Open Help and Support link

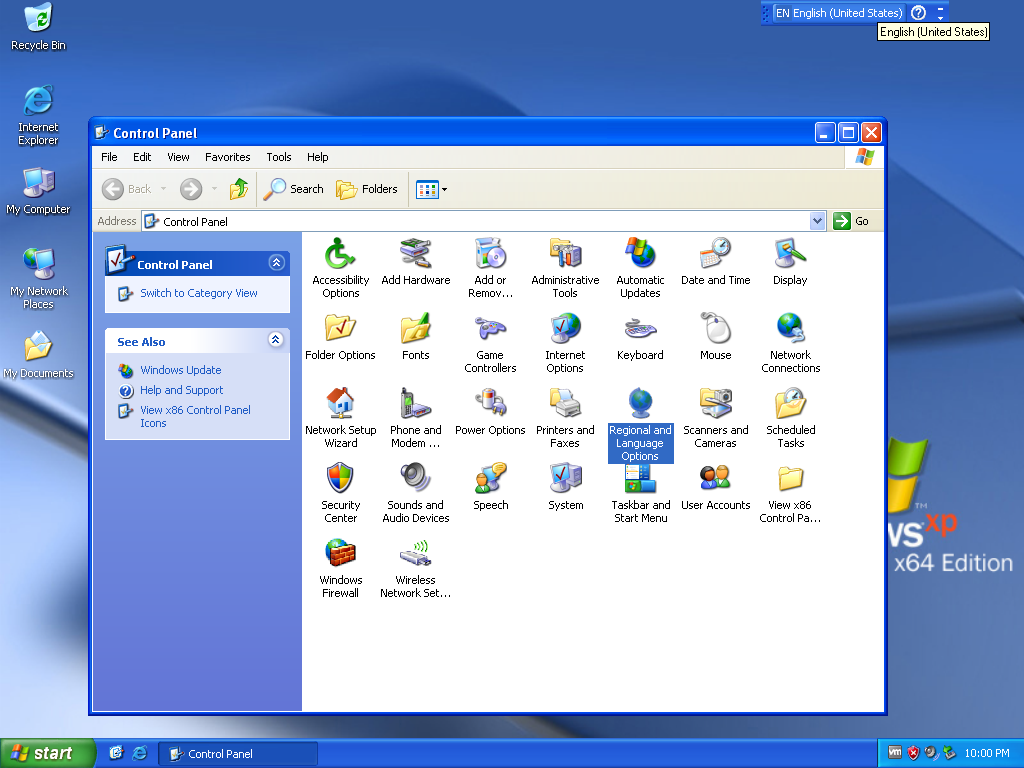coord(182,390)
